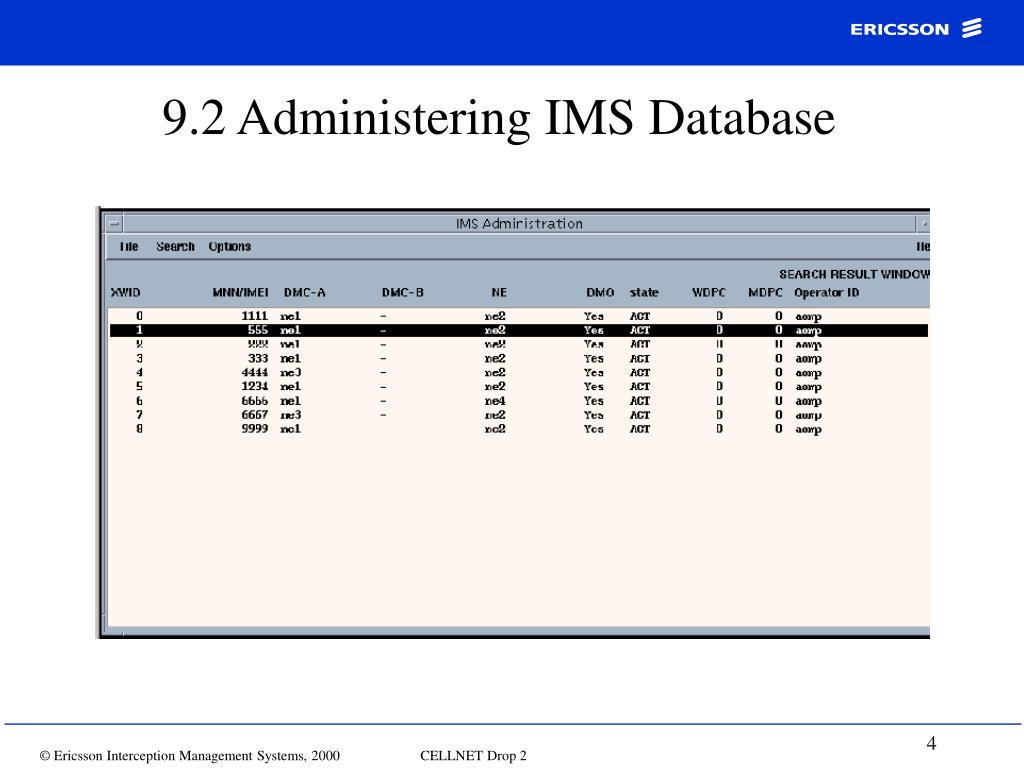1024x768 pixels.
Task: Click the XWID column header
Action: click(x=125, y=293)
